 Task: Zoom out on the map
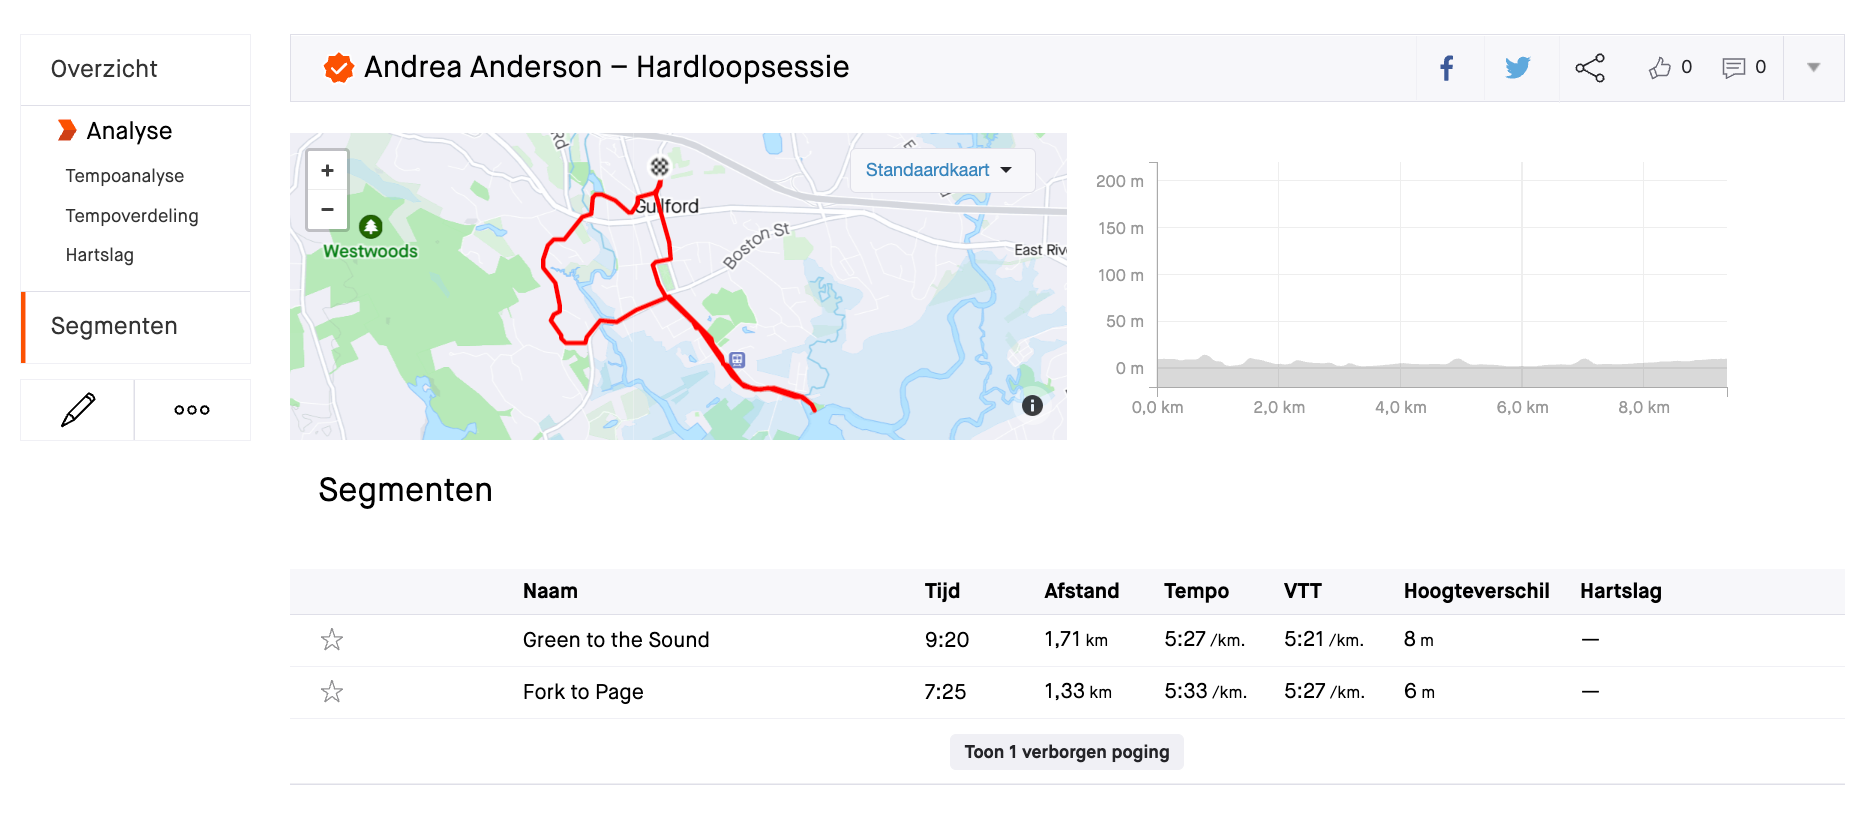[327, 210]
